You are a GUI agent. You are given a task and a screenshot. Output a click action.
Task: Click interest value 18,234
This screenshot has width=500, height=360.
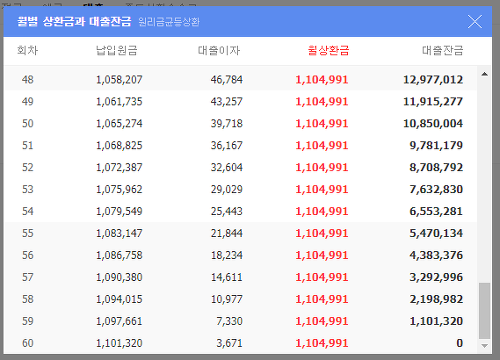click(227, 255)
